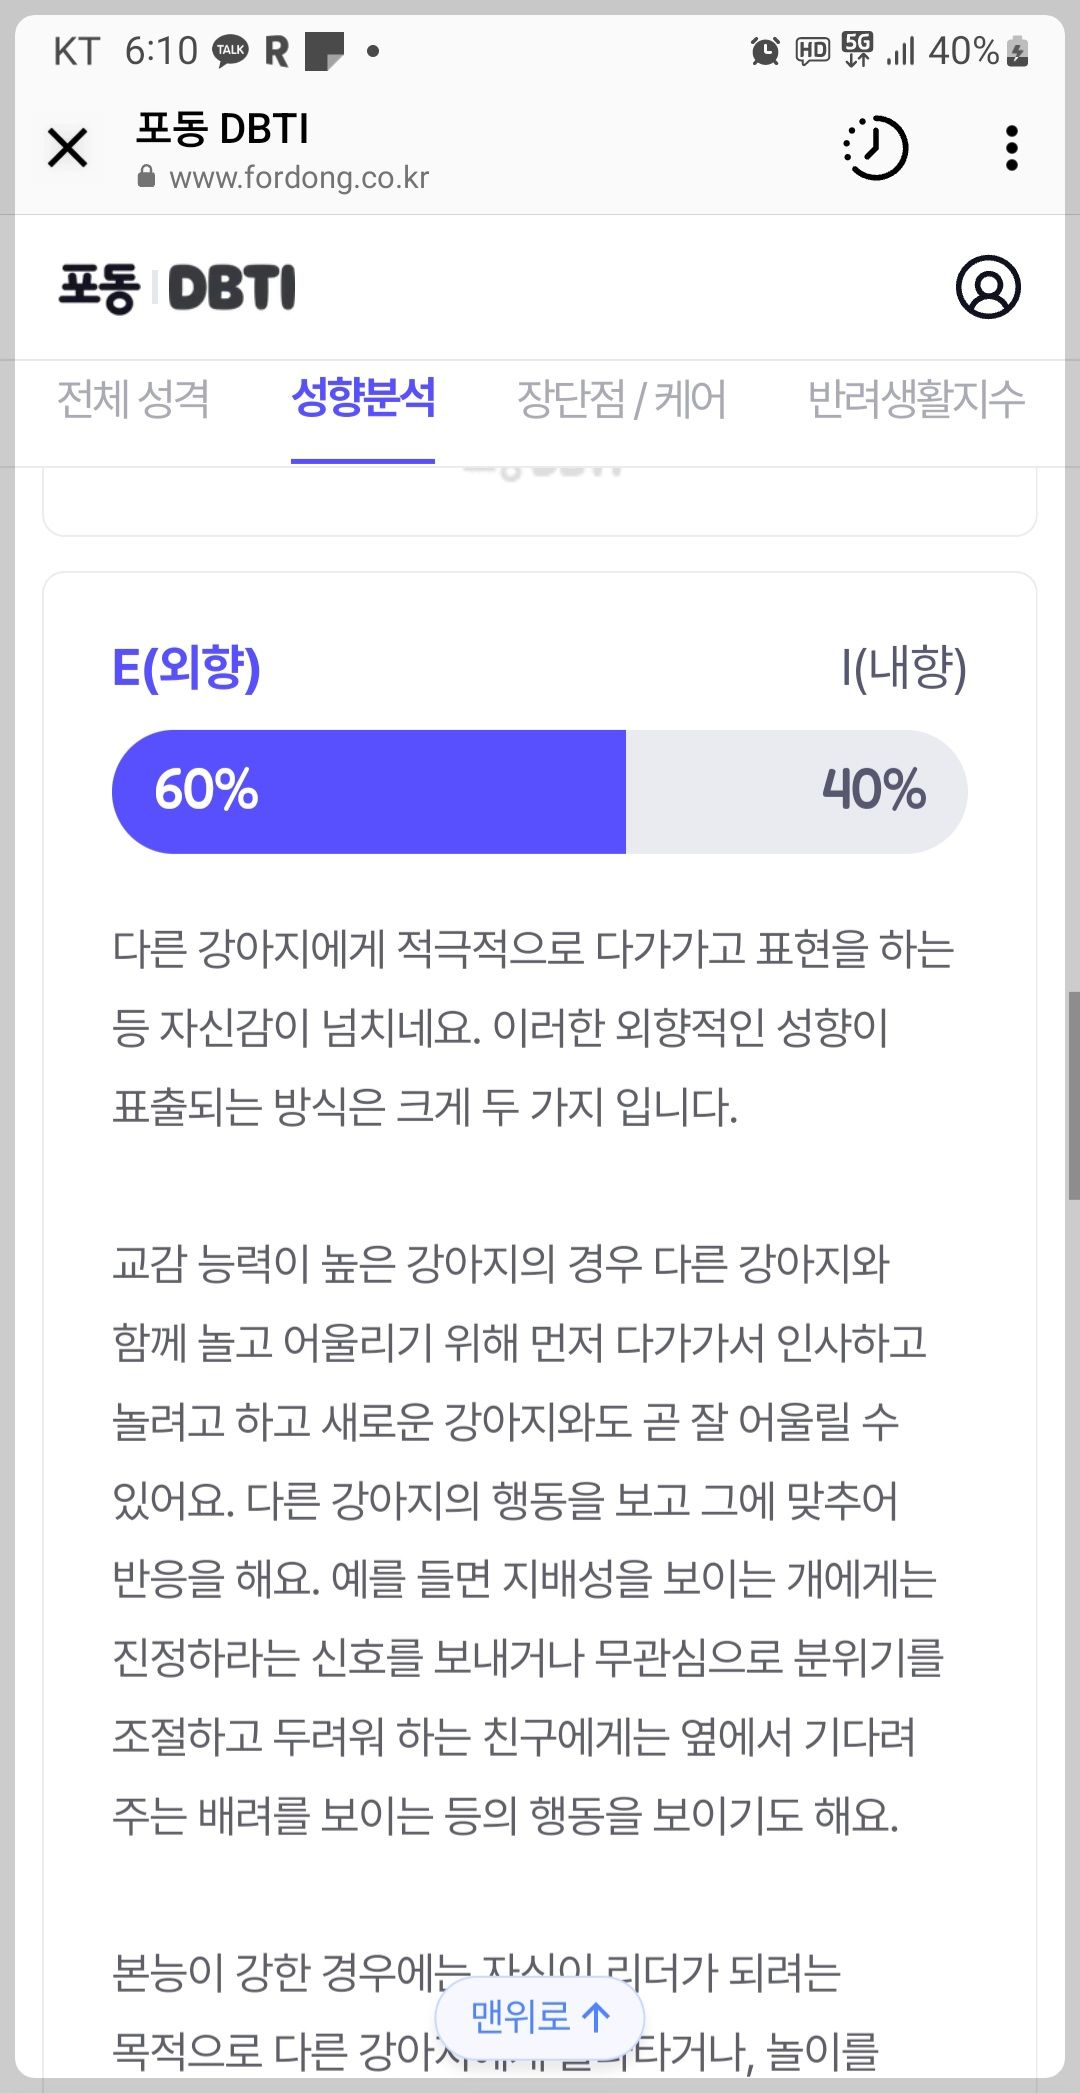Click the E(외향) label
Image resolution: width=1080 pixels, height=2093 pixels.
tap(186, 671)
